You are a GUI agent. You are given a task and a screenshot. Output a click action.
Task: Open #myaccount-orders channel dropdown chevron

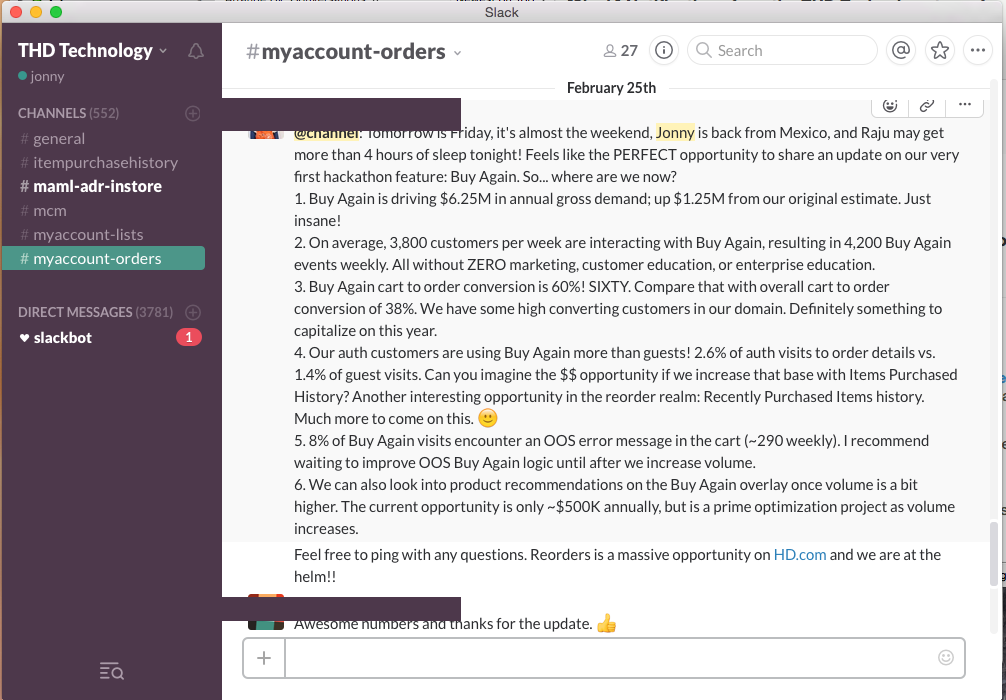(x=457, y=53)
